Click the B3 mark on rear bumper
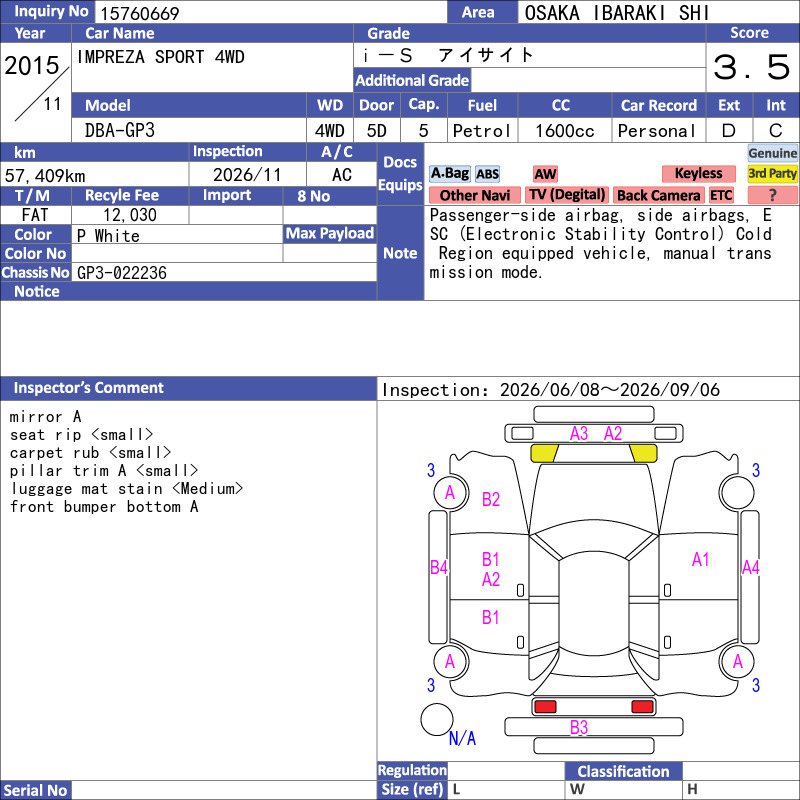This screenshot has height=800, width=800. tap(579, 727)
